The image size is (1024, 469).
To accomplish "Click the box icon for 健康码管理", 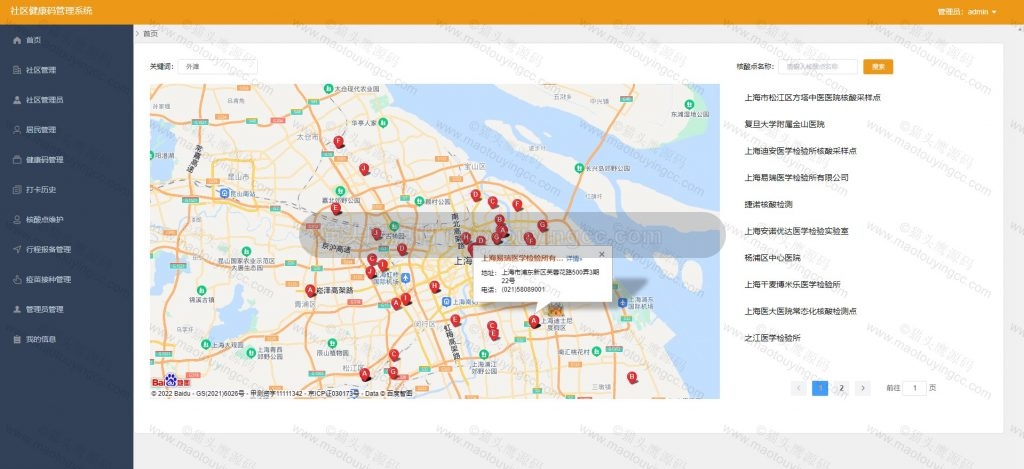I will click(x=17, y=160).
